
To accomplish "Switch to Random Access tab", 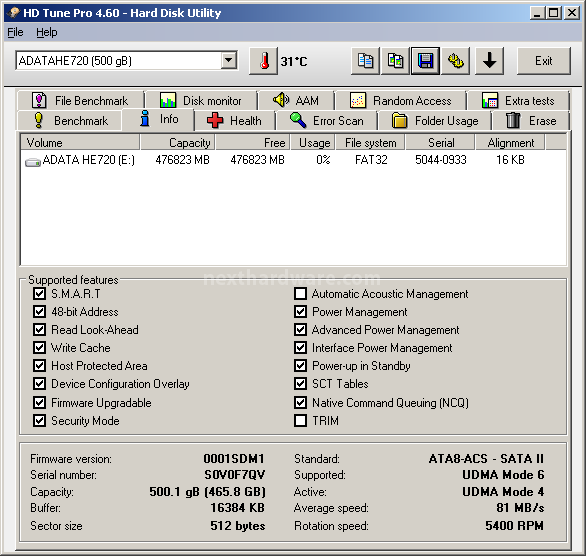I will tap(401, 101).
